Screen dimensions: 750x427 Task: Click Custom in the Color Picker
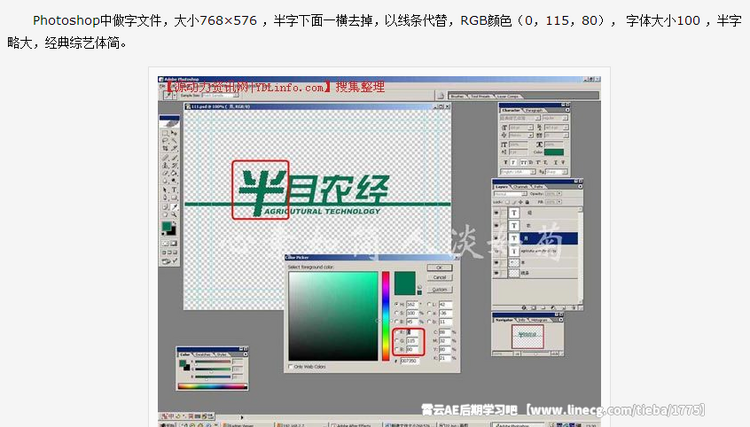coord(440,289)
